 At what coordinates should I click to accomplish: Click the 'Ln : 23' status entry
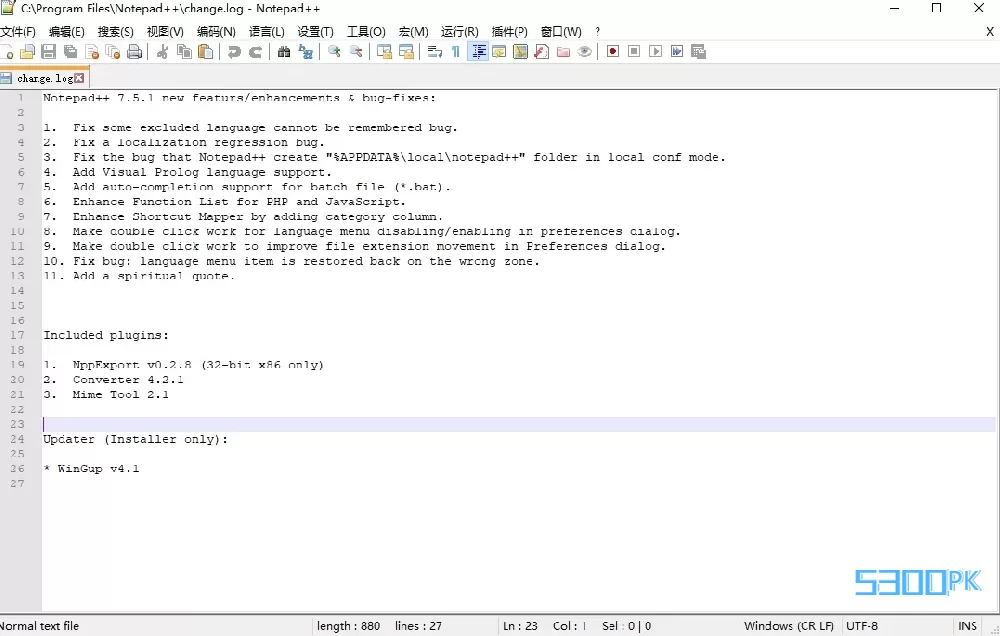(x=520, y=626)
